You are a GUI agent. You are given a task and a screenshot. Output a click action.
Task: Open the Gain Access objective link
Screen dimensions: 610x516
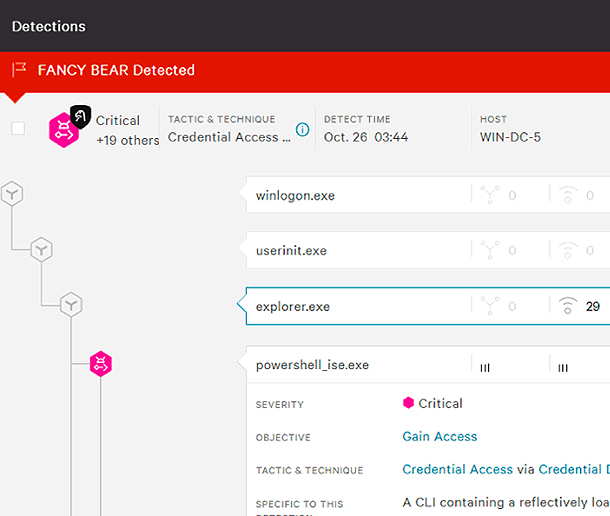pos(440,437)
